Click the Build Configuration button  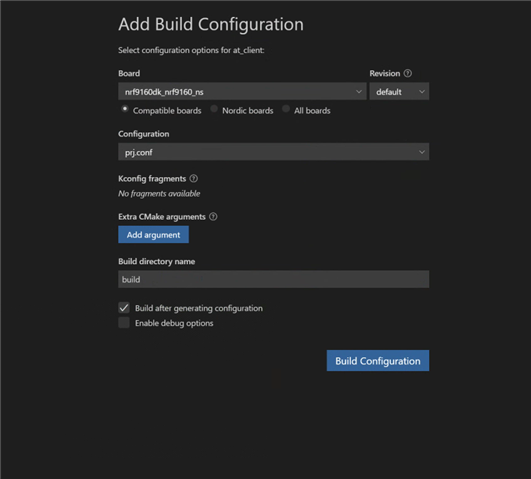pyautogui.click(x=378, y=360)
